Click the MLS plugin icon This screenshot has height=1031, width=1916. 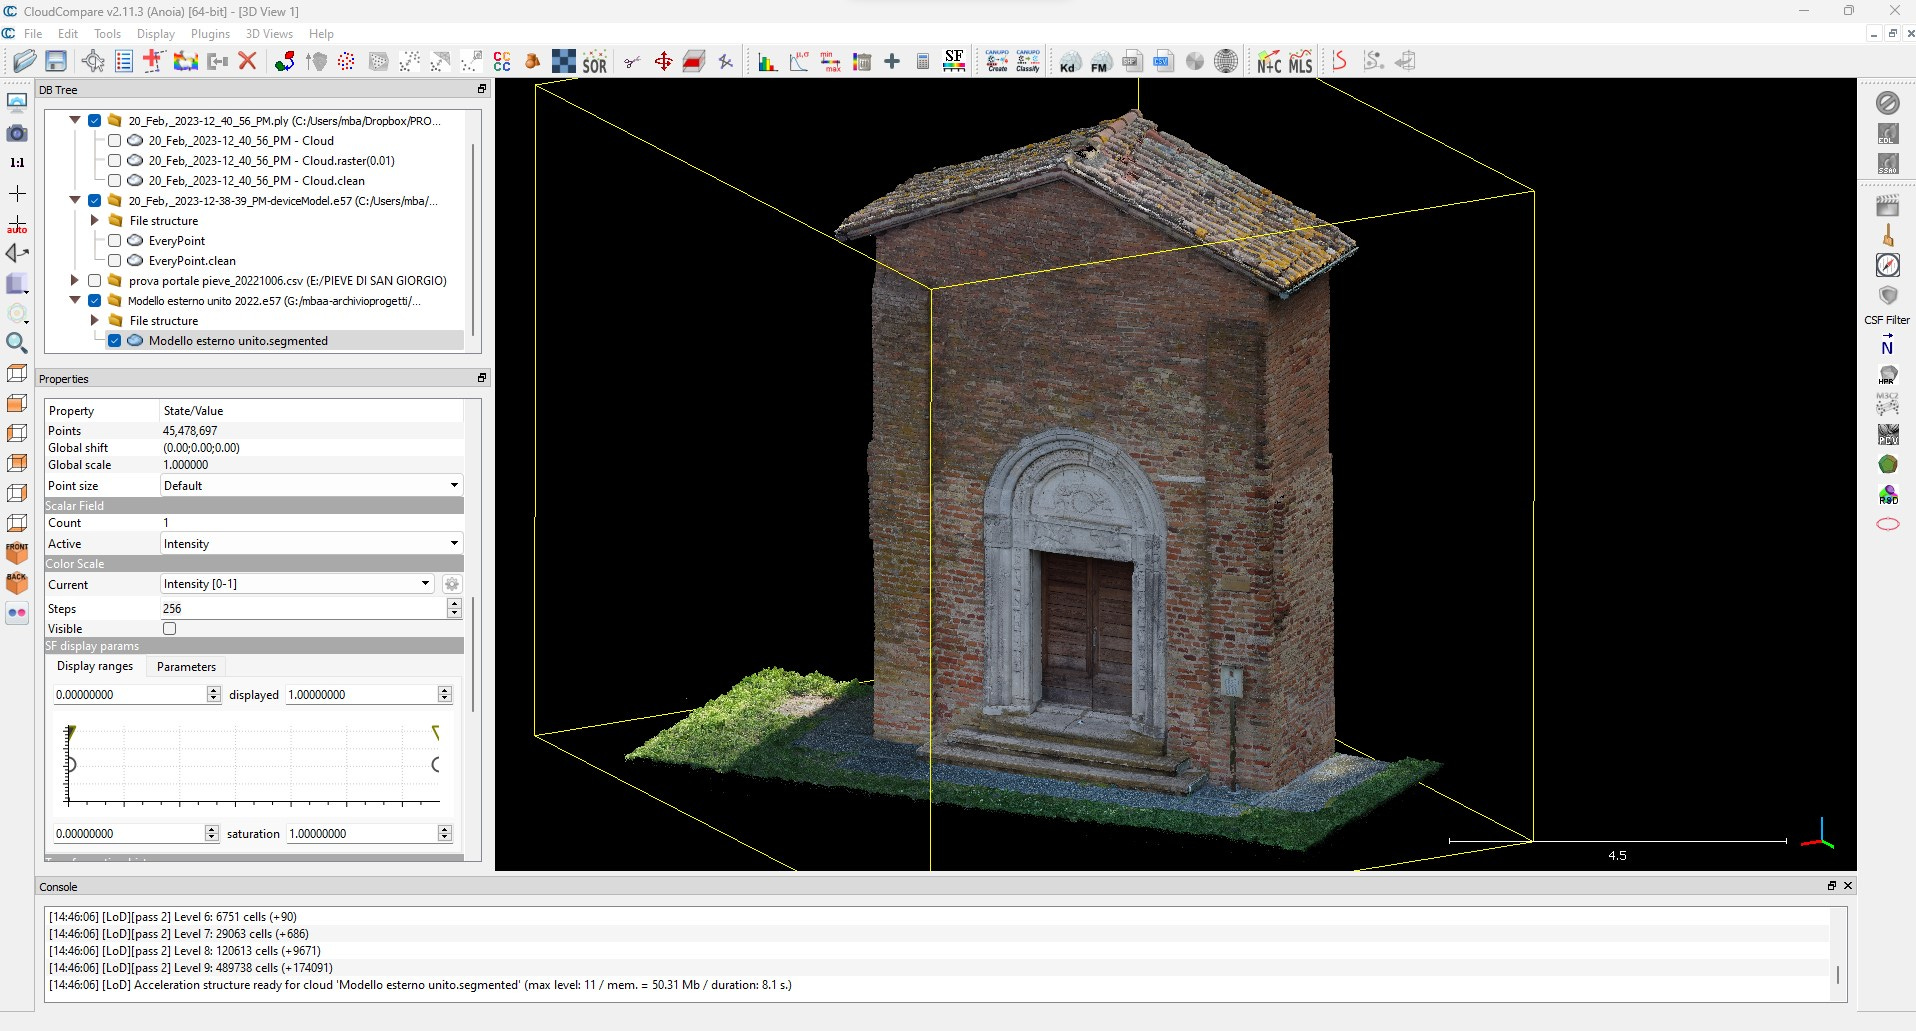1300,62
